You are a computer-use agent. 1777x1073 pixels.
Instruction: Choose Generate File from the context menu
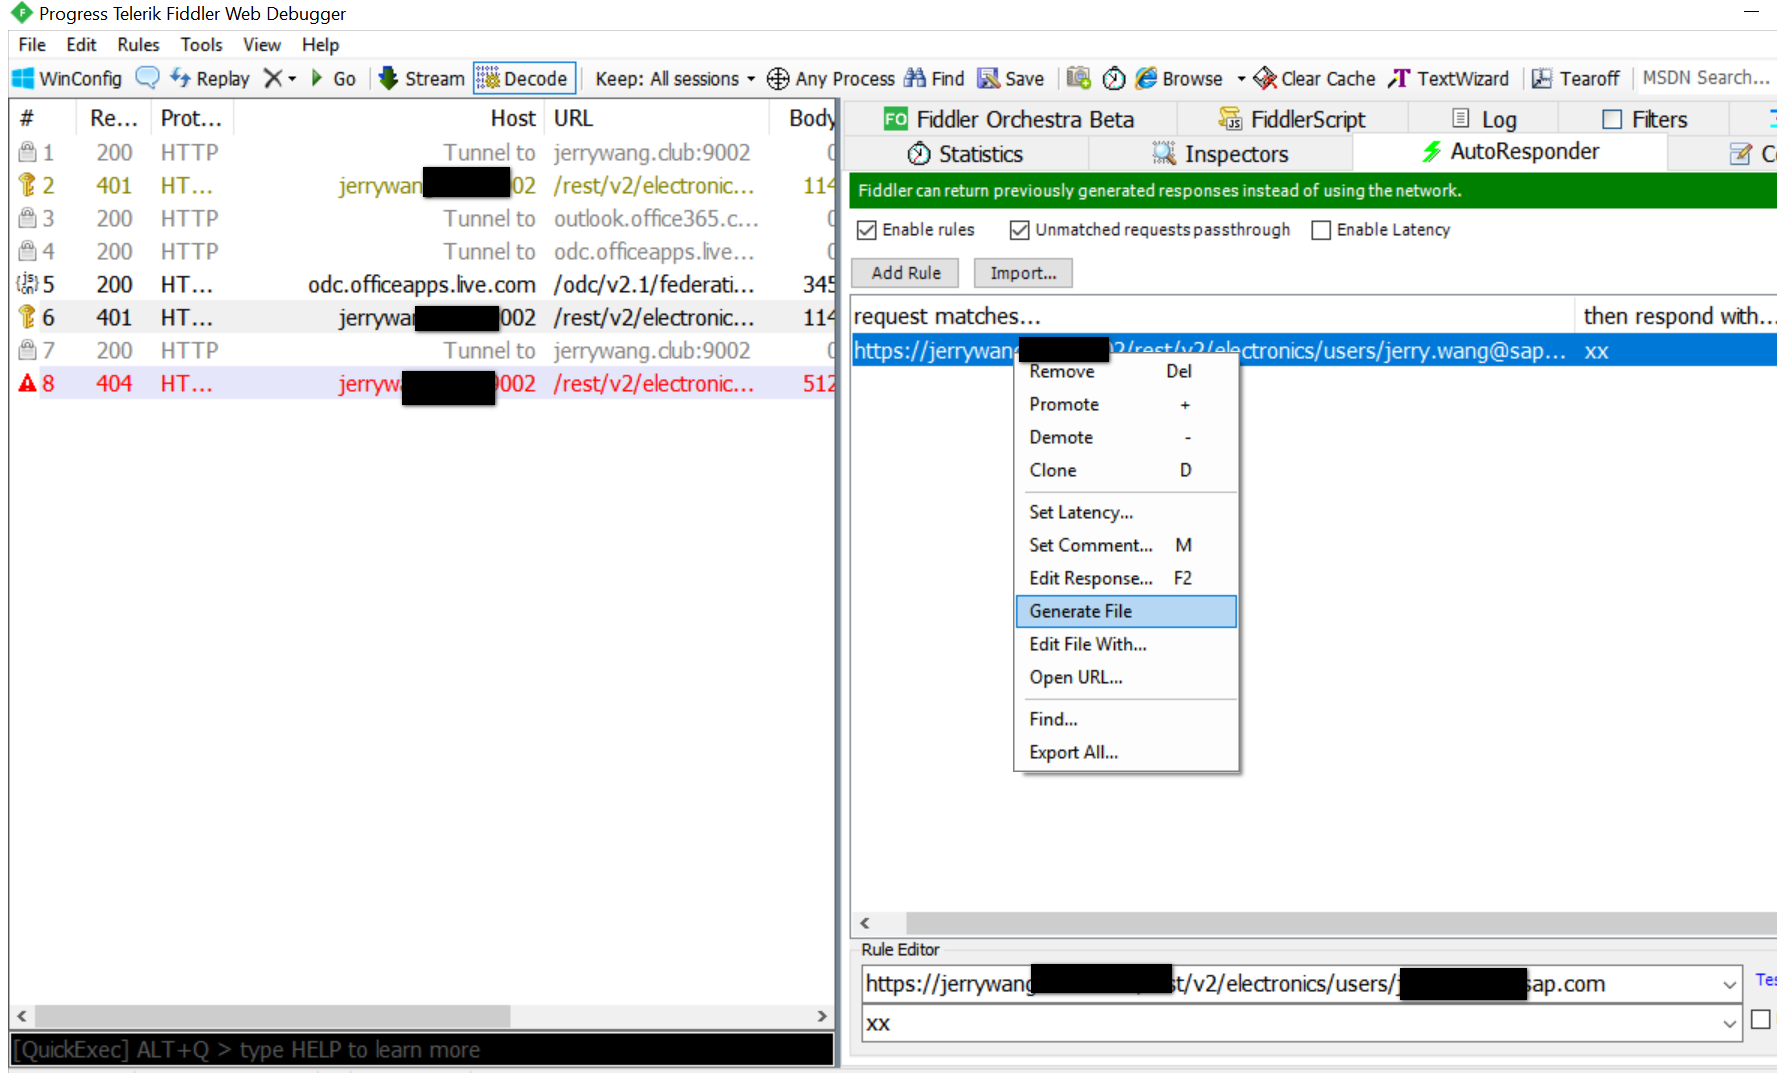tap(1126, 611)
